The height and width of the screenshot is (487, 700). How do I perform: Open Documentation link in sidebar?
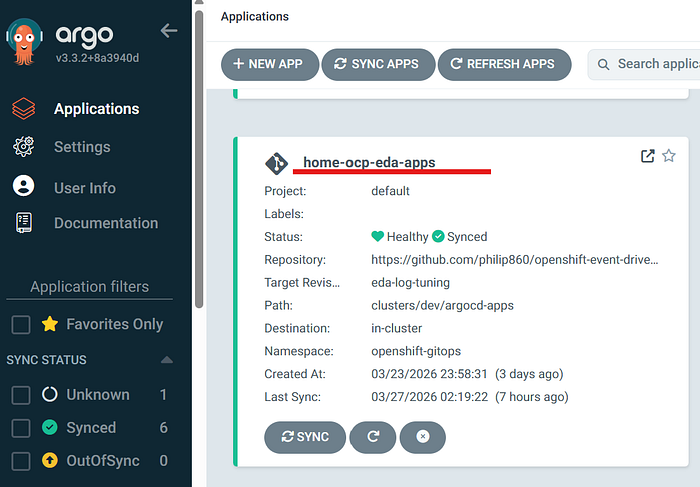(x=106, y=223)
